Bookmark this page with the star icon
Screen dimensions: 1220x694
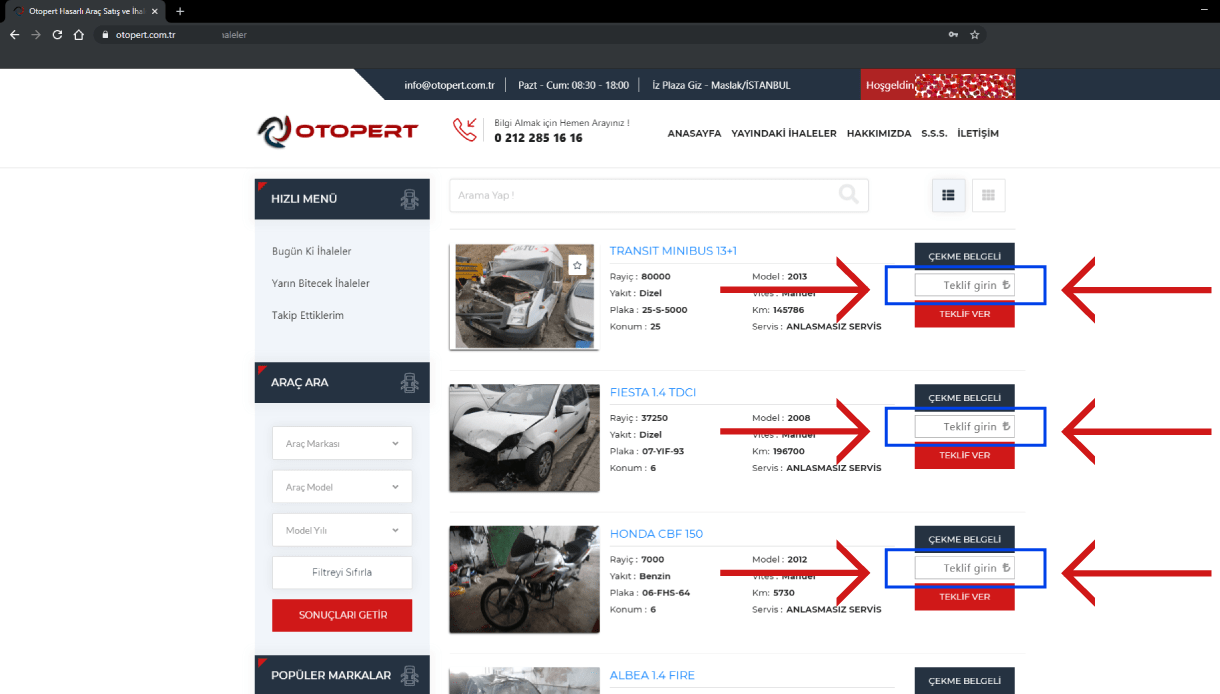coord(975,35)
